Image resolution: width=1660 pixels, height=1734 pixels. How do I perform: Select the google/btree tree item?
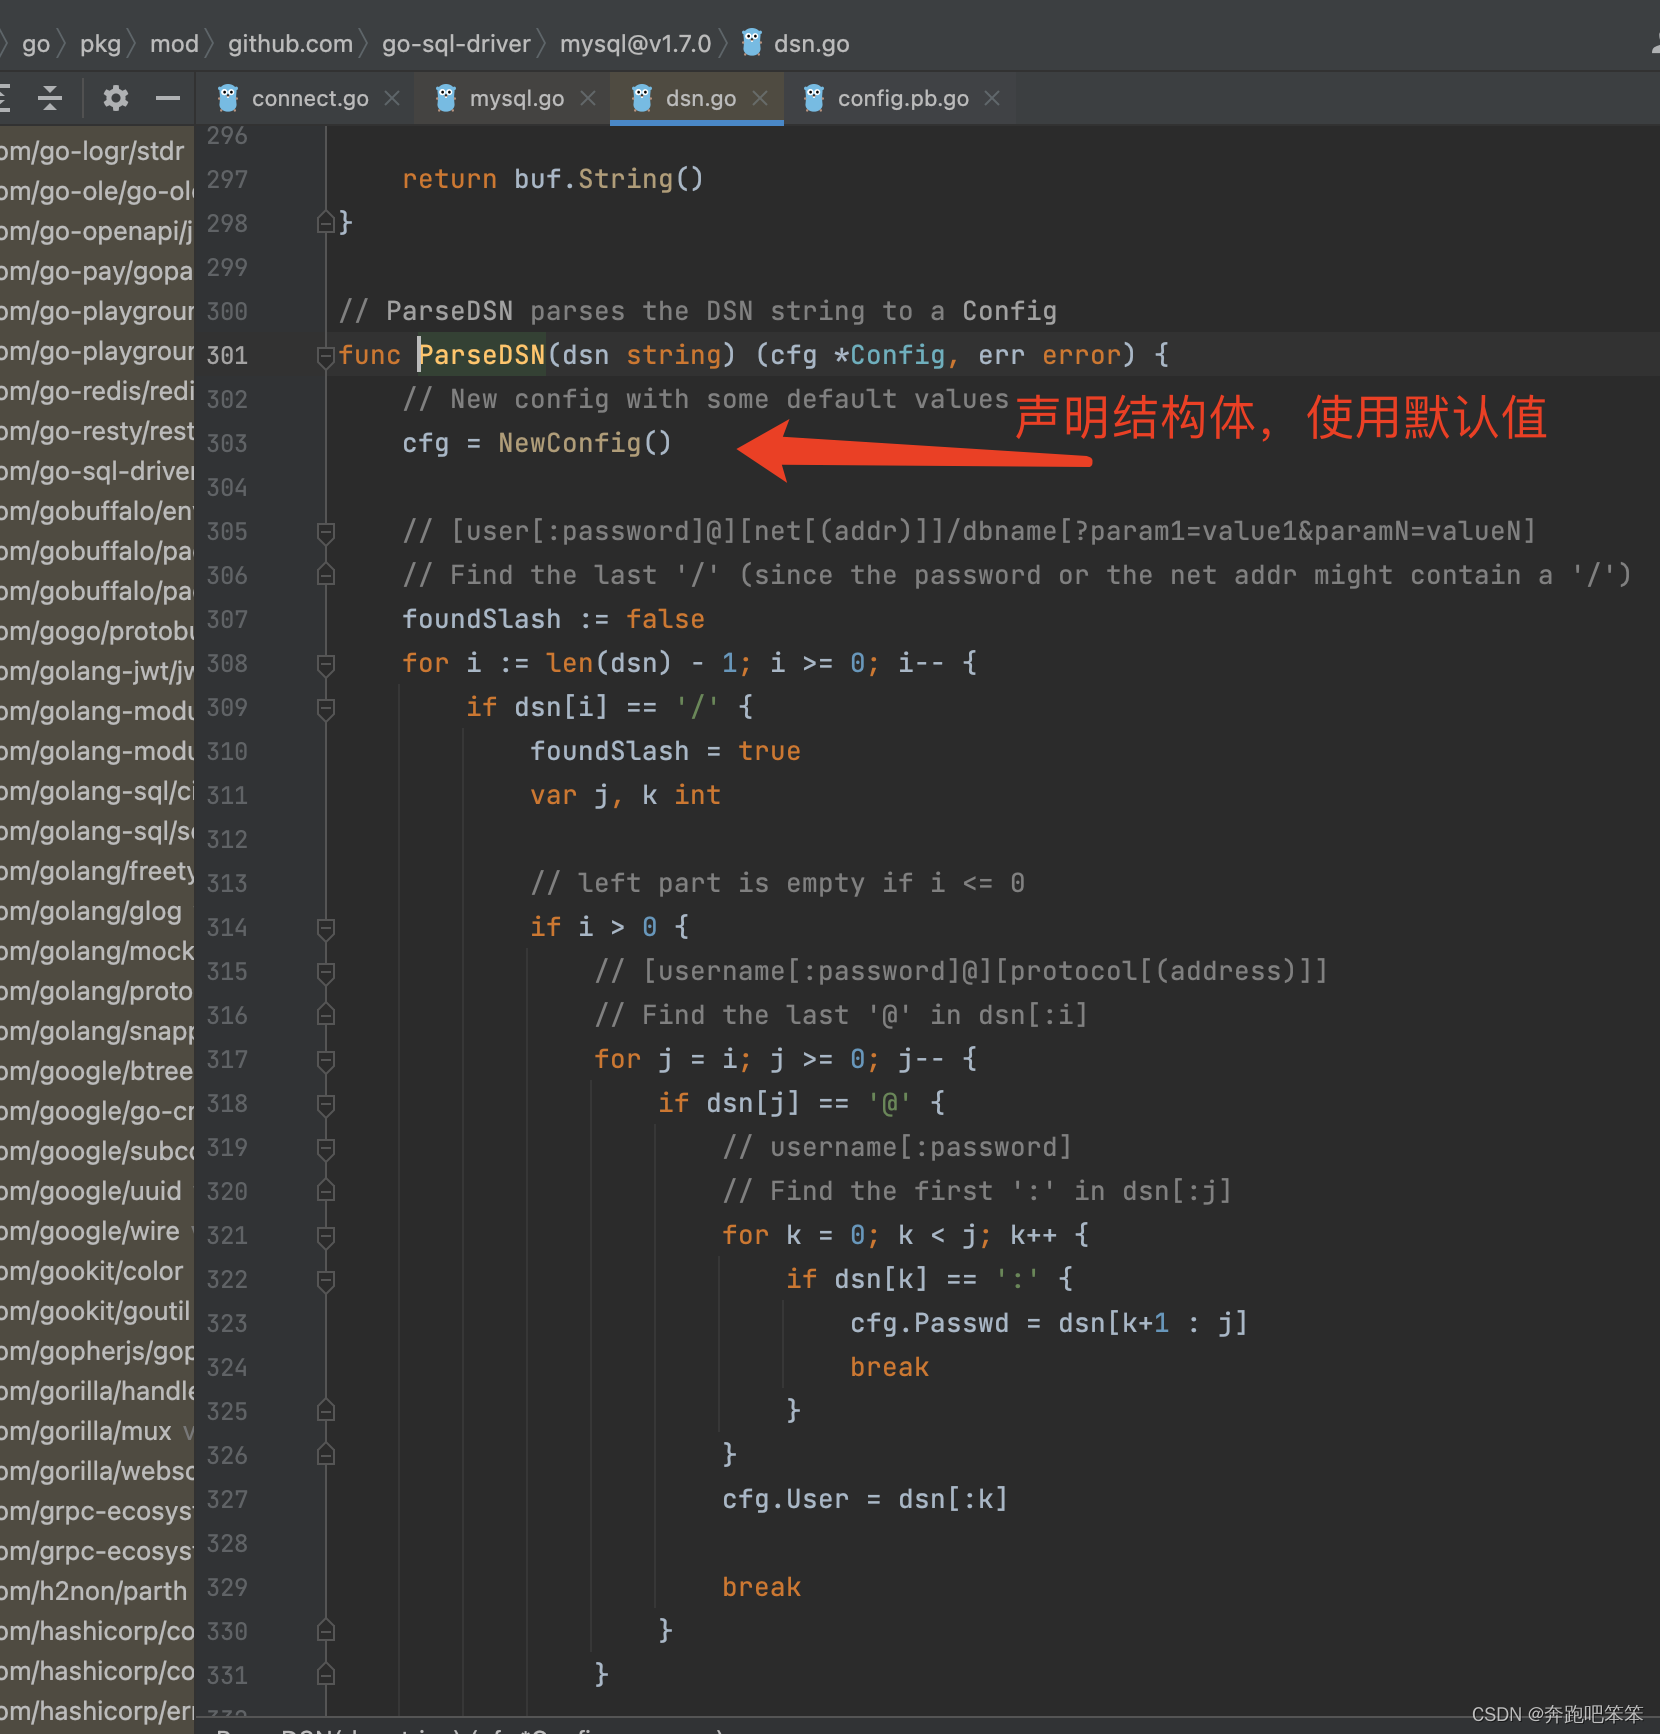(x=96, y=1071)
